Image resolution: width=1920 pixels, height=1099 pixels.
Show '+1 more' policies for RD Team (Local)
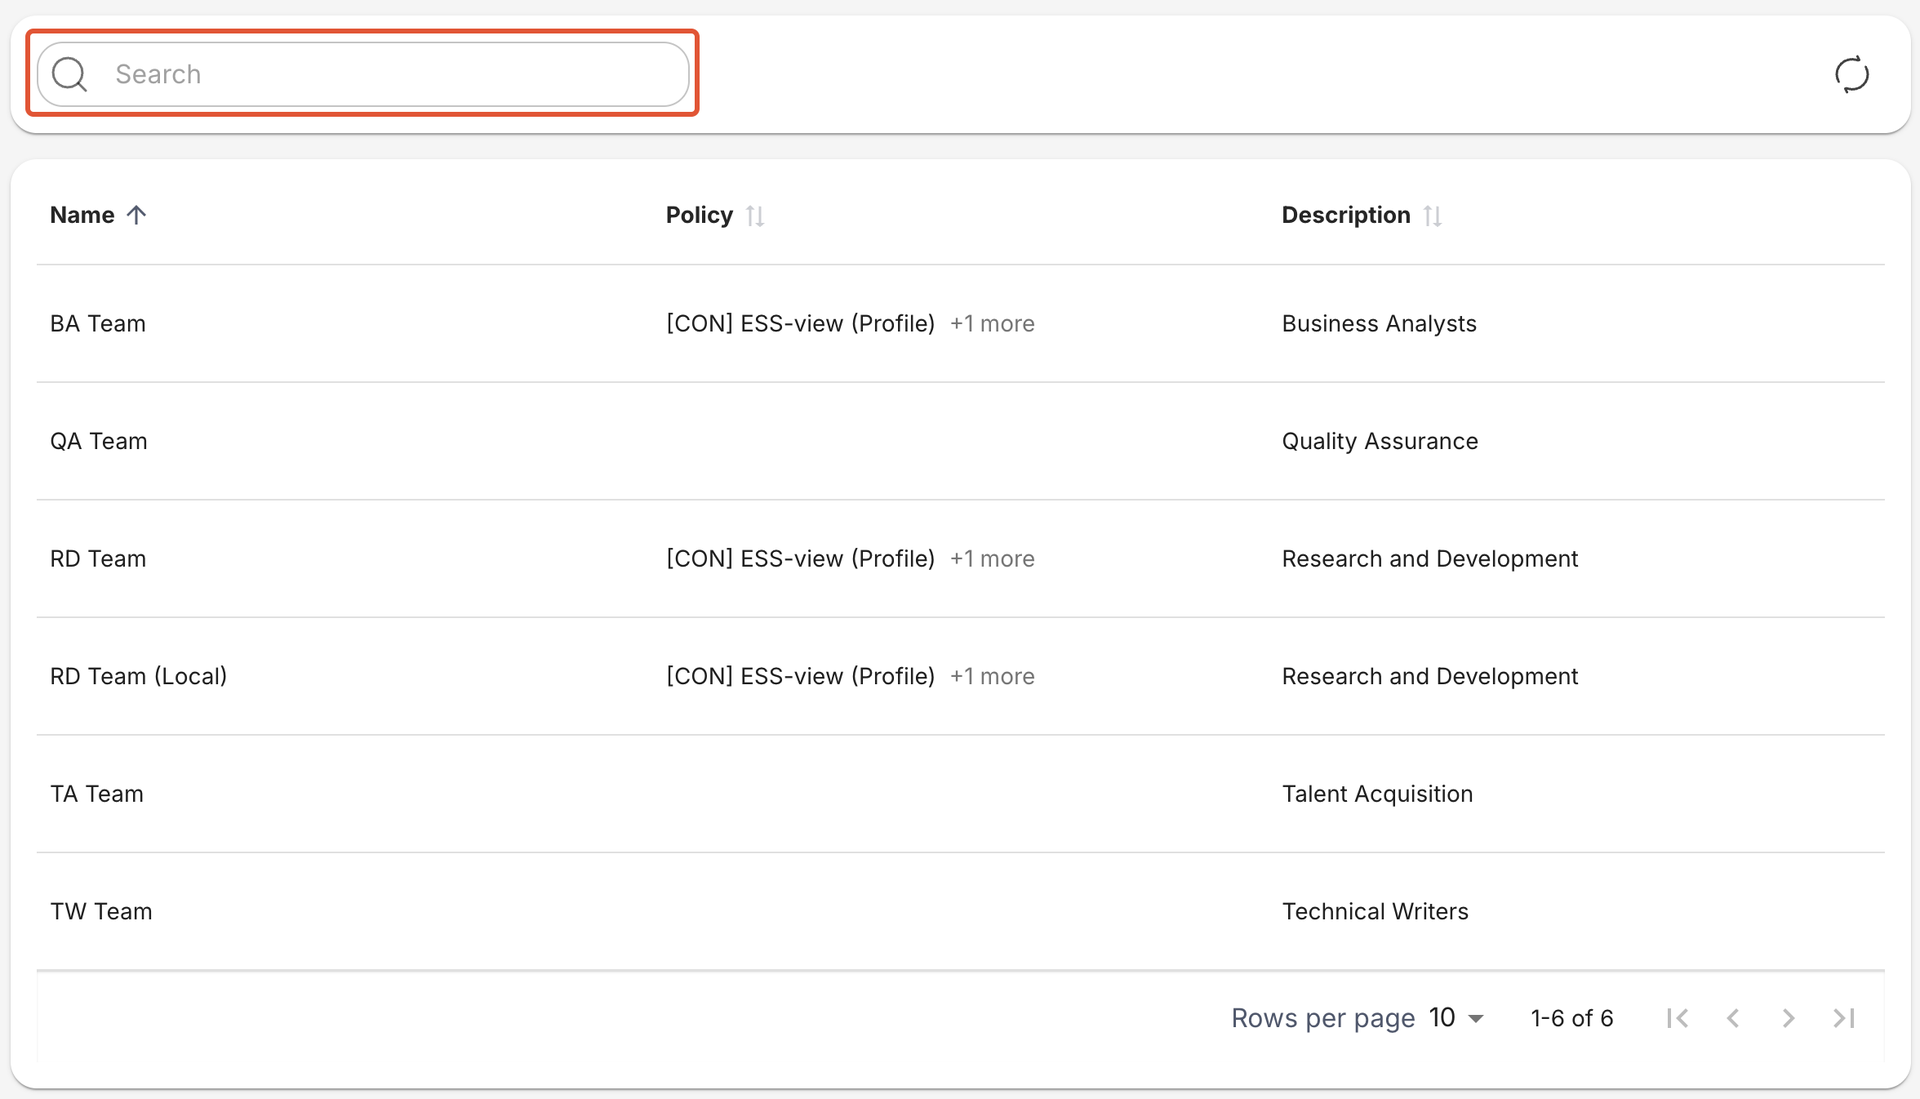click(x=992, y=677)
